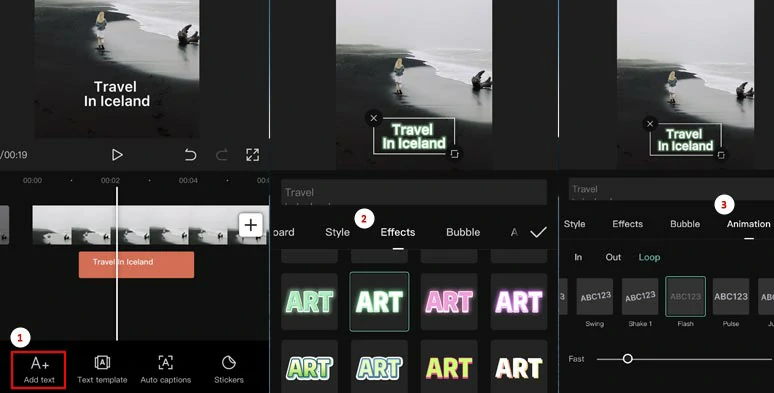Apply the Shake 1 loop animation
This screenshot has width=774, height=393.
[640, 297]
